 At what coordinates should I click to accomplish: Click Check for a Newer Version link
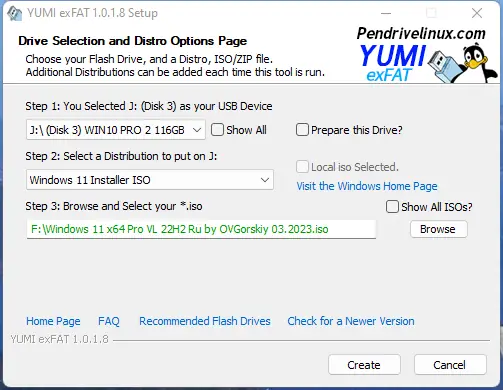click(351, 321)
